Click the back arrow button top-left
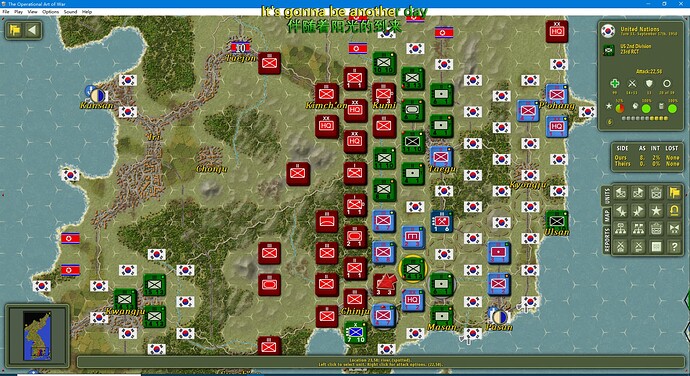 pos(32,30)
